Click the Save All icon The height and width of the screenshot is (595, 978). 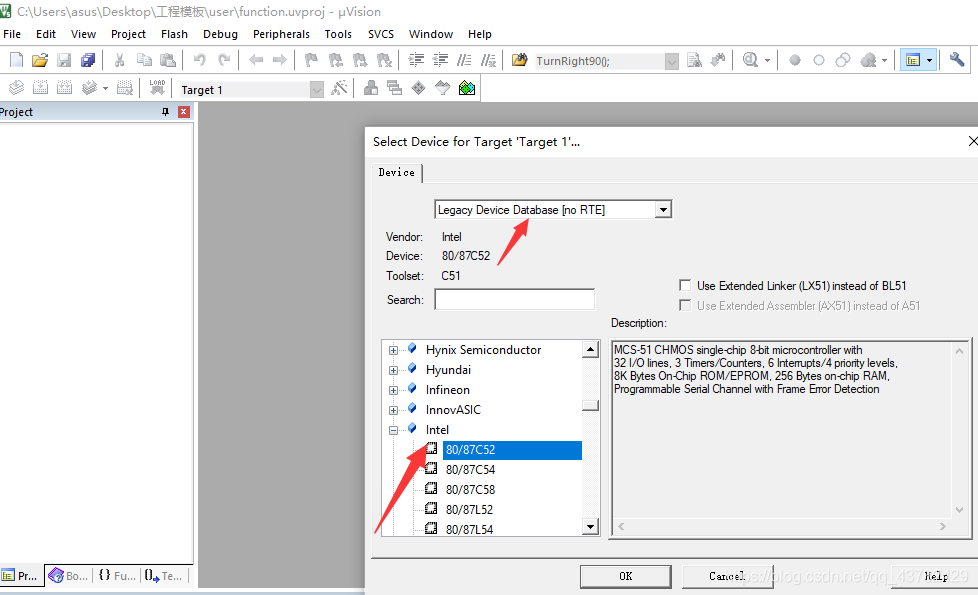(x=88, y=60)
